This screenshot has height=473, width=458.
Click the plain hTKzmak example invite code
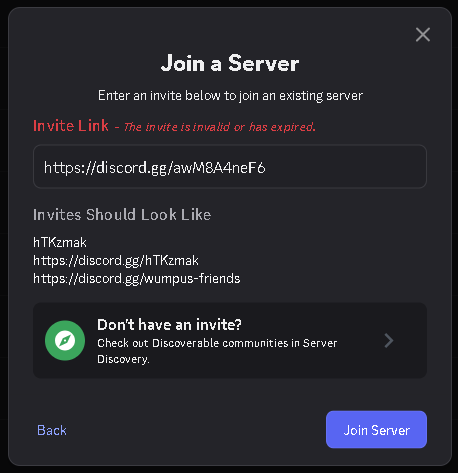click(60, 242)
